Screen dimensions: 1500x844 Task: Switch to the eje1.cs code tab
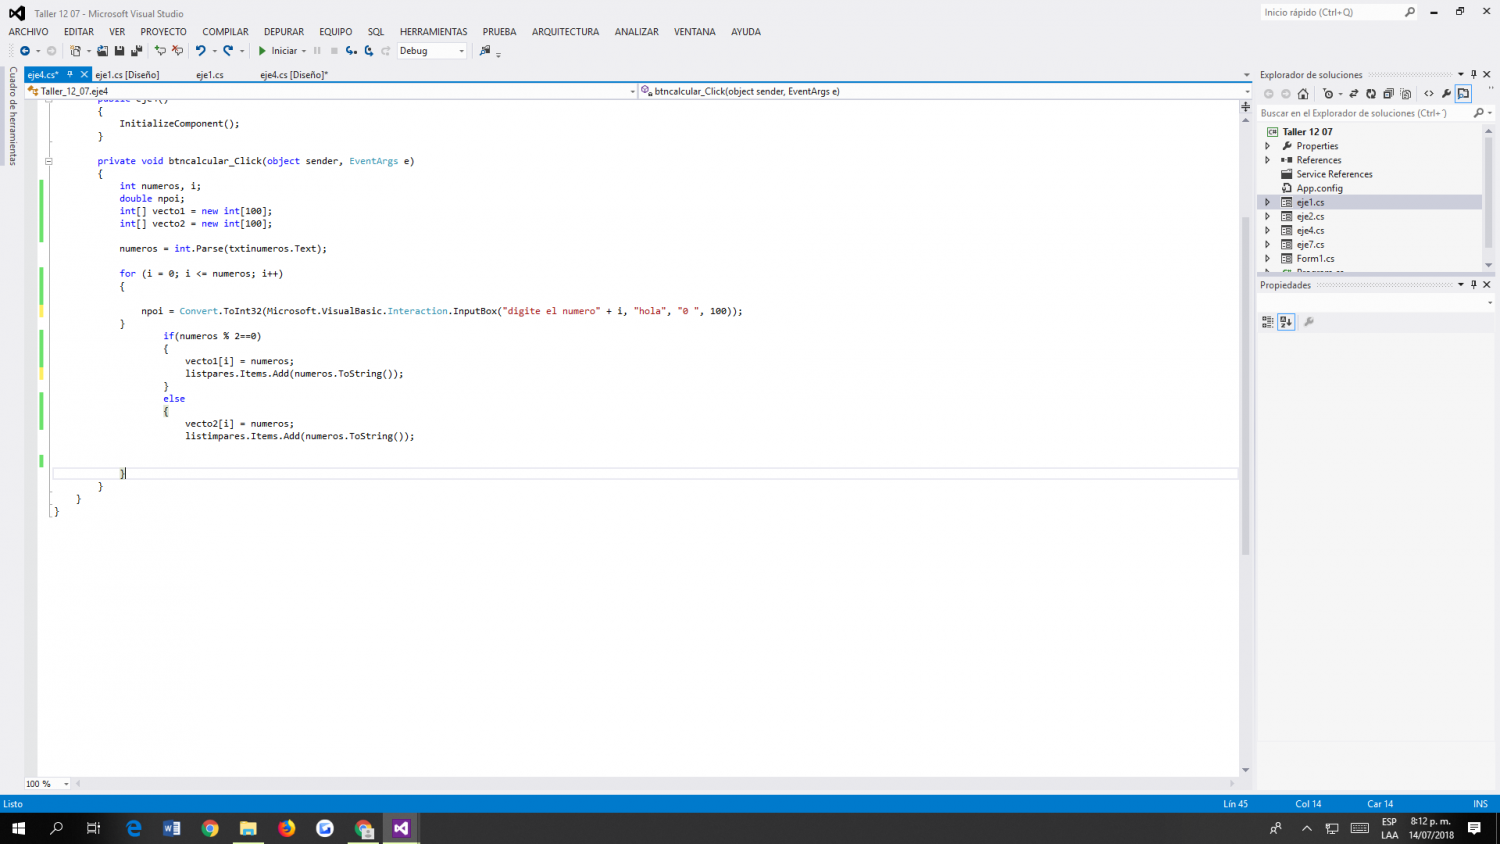click(x=210, y=75)
